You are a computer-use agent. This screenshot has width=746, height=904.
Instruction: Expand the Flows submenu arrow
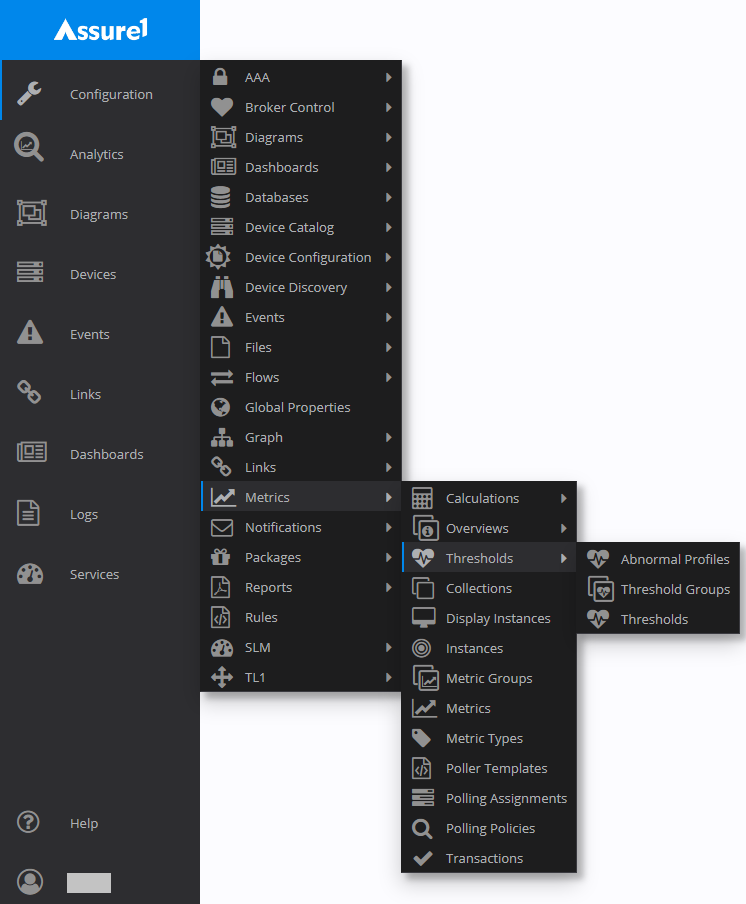point(389,377)
